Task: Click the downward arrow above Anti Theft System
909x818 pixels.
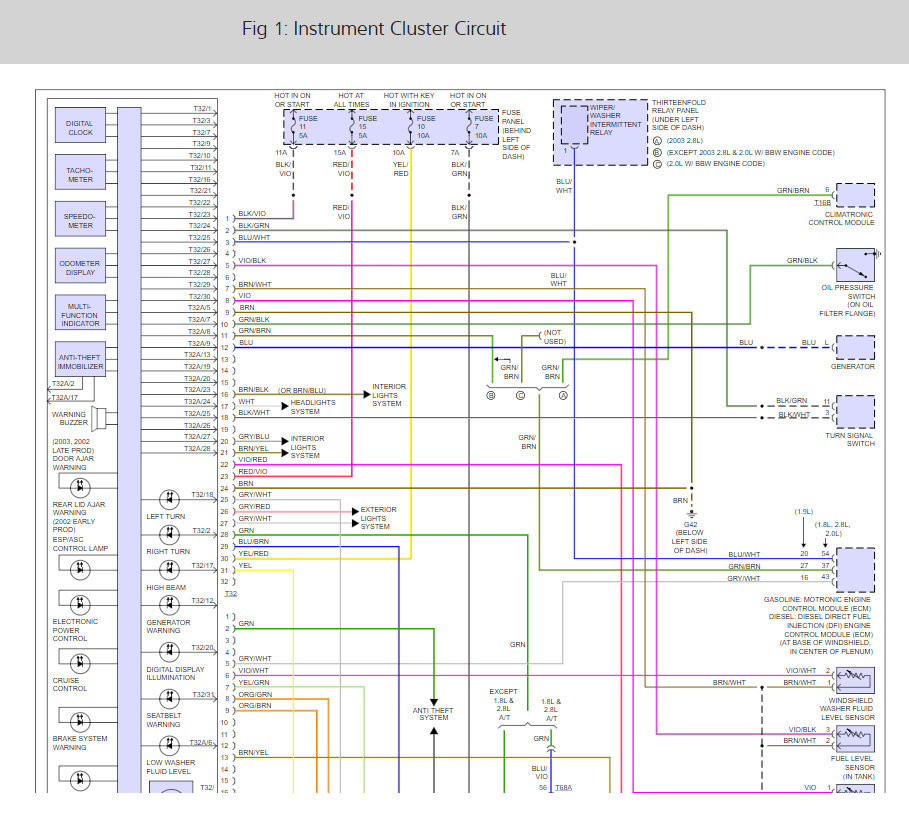Action: tap(434, 702)
